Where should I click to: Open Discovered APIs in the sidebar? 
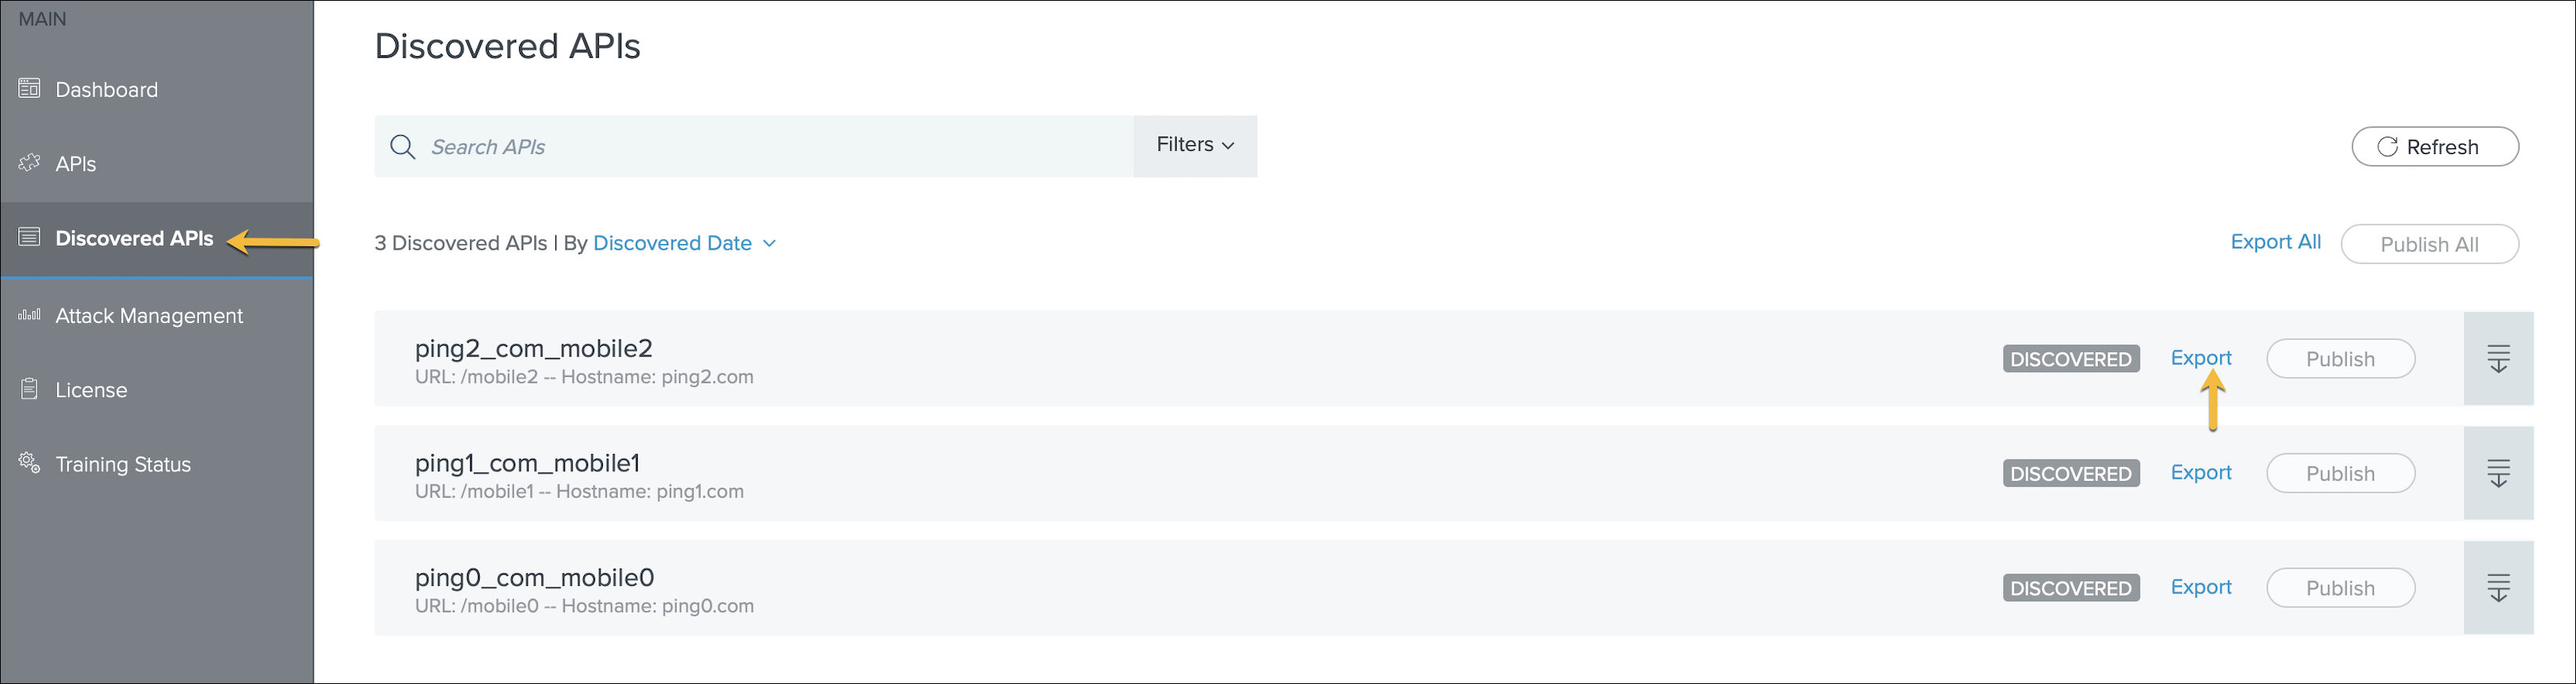[x=134, y=238]
